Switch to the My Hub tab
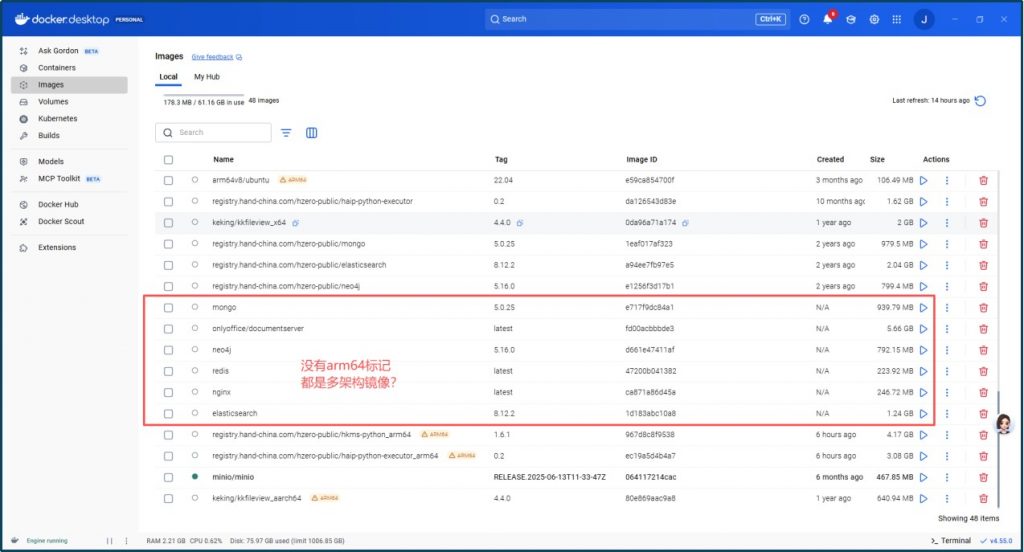1024x552 pixels. coord(207,77)
